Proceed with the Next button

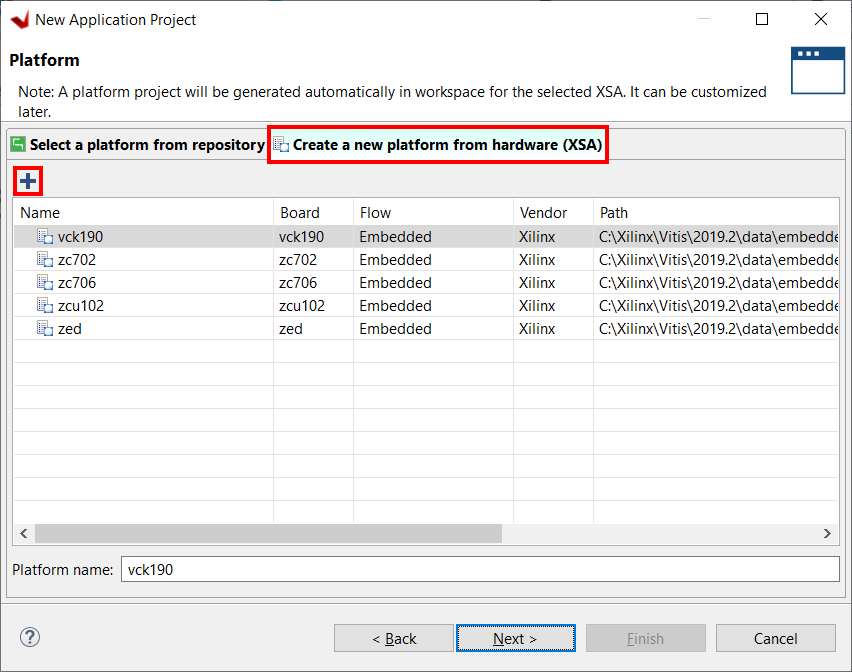516,638
